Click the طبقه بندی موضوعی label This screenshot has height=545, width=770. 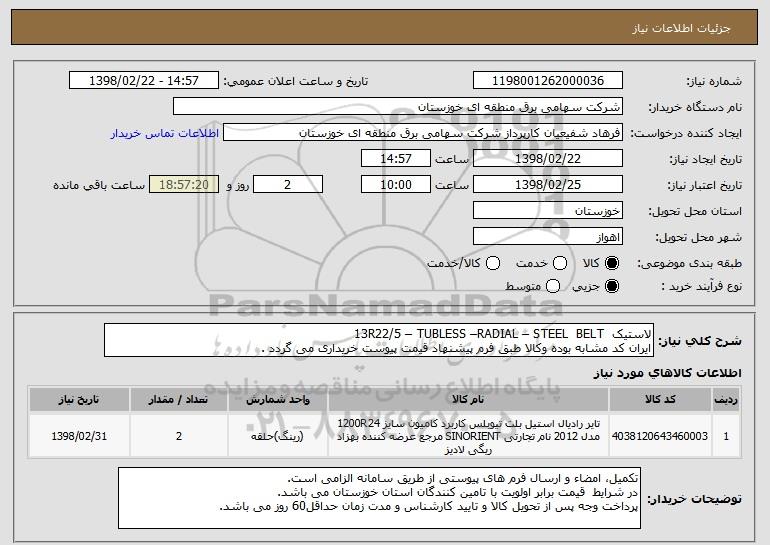(689, 264)
